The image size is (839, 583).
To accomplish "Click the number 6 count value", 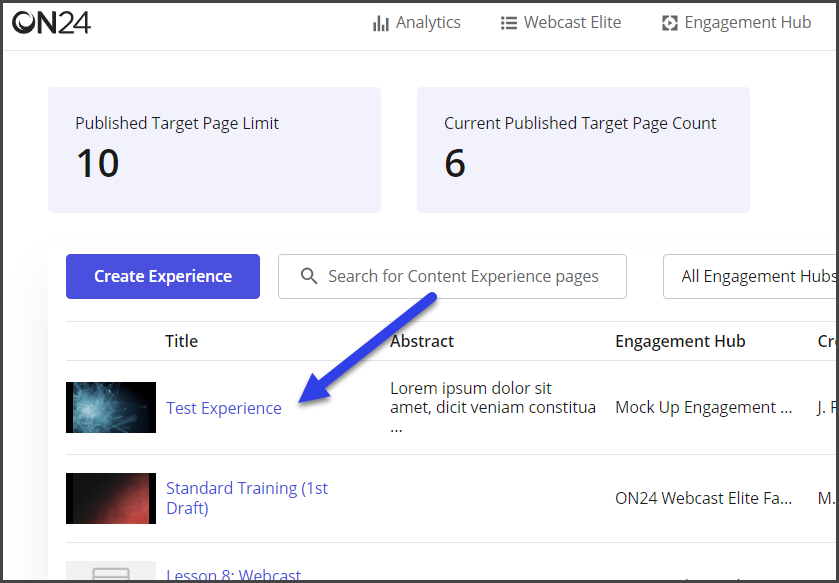I will point(455,163).
